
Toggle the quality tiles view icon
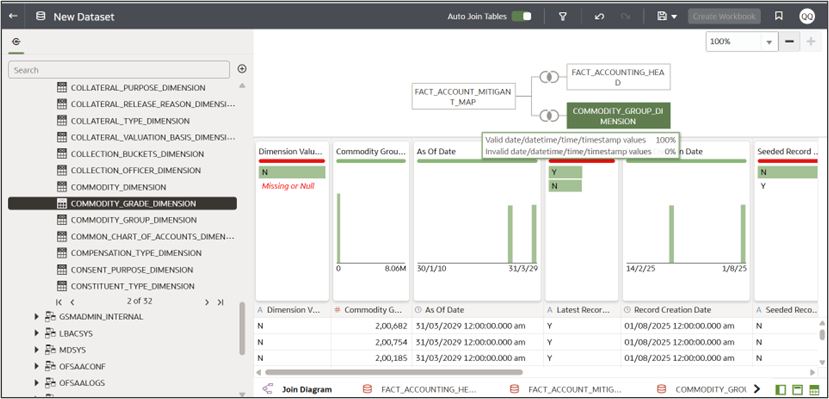pyautogui.click(x=796, y=389)
